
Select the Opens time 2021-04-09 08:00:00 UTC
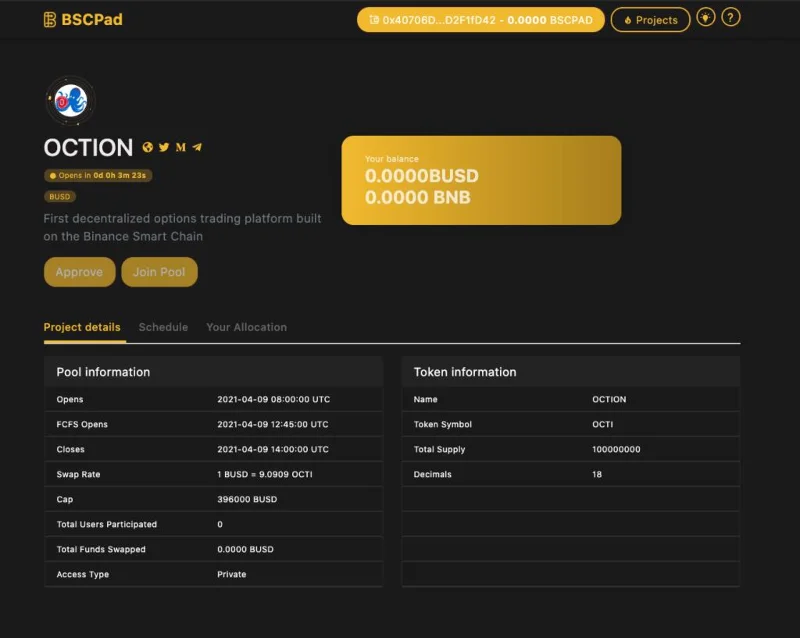point(273,399)
